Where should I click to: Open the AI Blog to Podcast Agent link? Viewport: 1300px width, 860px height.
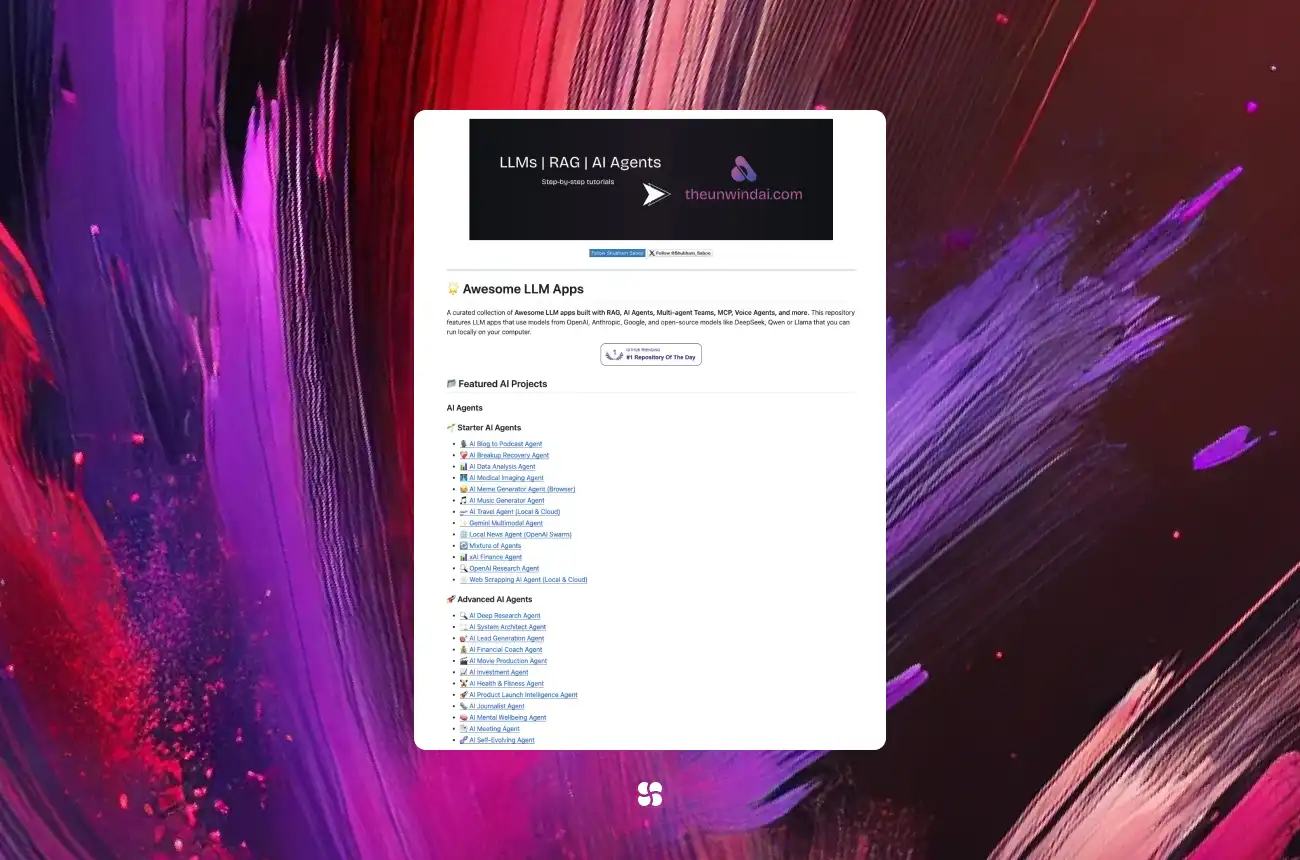coord(500,444)
